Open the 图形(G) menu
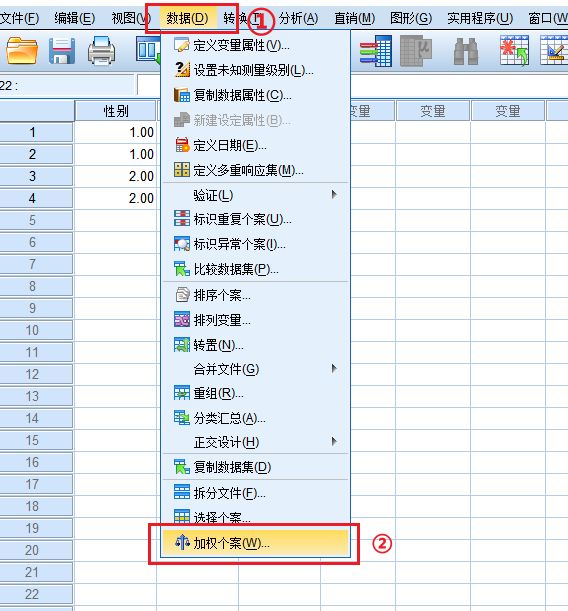 [411, 18]
